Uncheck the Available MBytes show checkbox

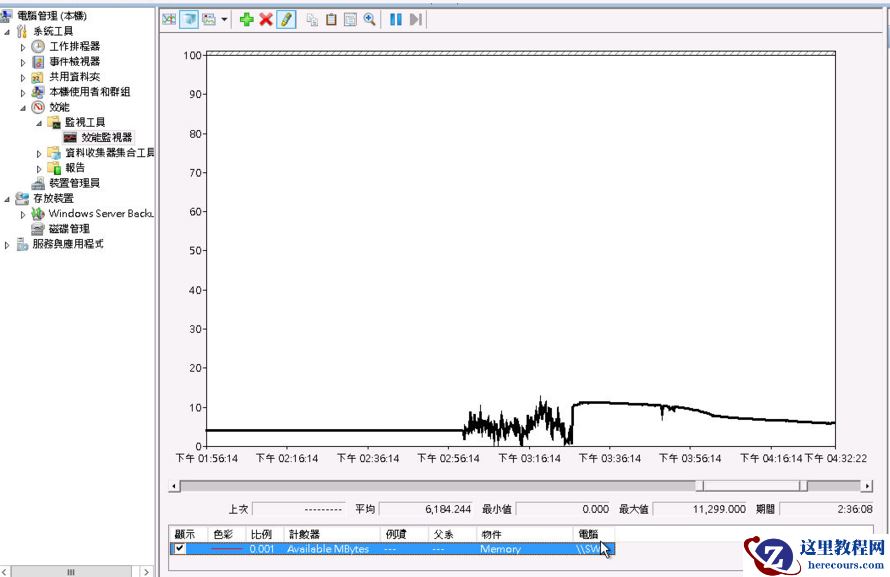point(180,549)
